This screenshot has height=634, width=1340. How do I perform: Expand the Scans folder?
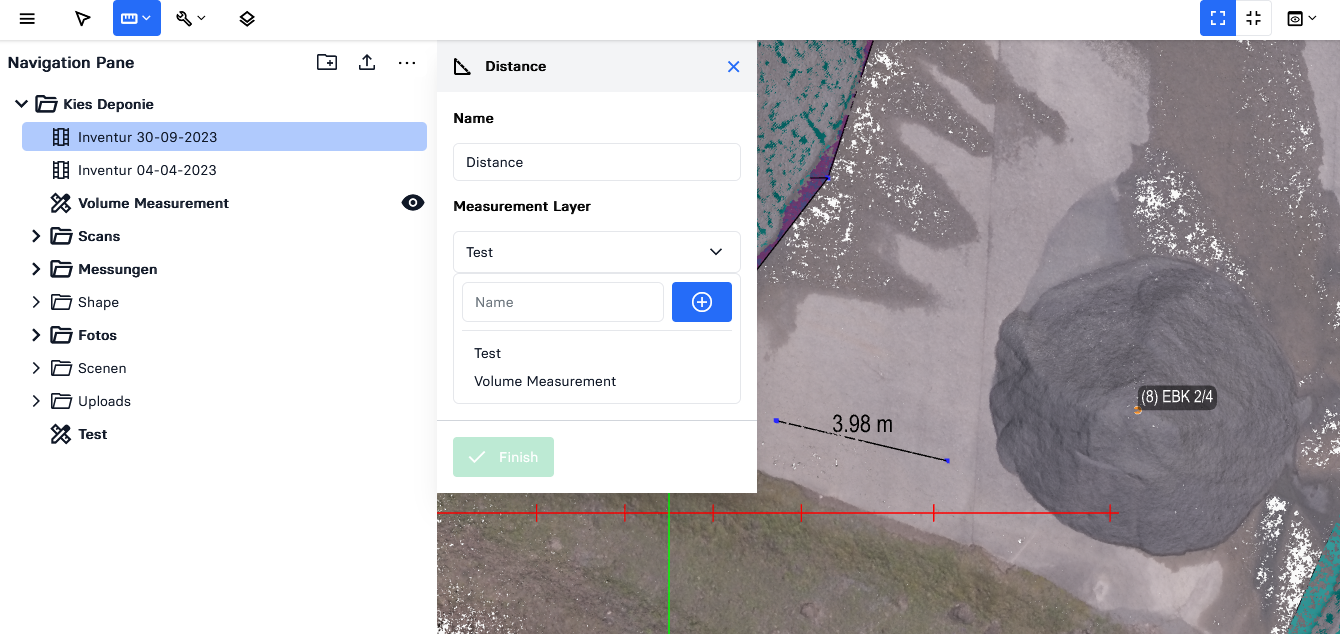coord(36,236)
